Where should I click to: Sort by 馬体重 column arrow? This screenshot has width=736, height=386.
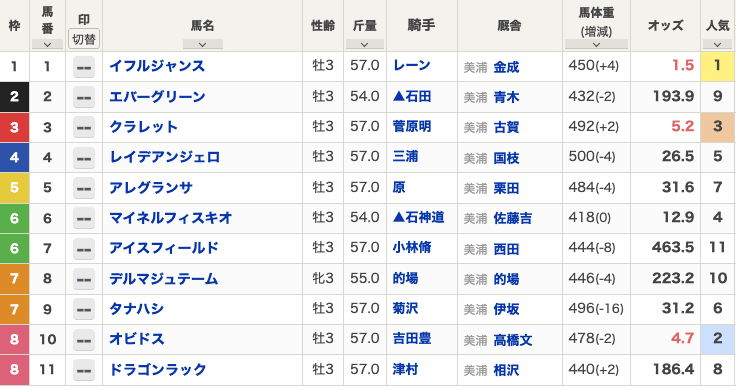click(596, 45)
